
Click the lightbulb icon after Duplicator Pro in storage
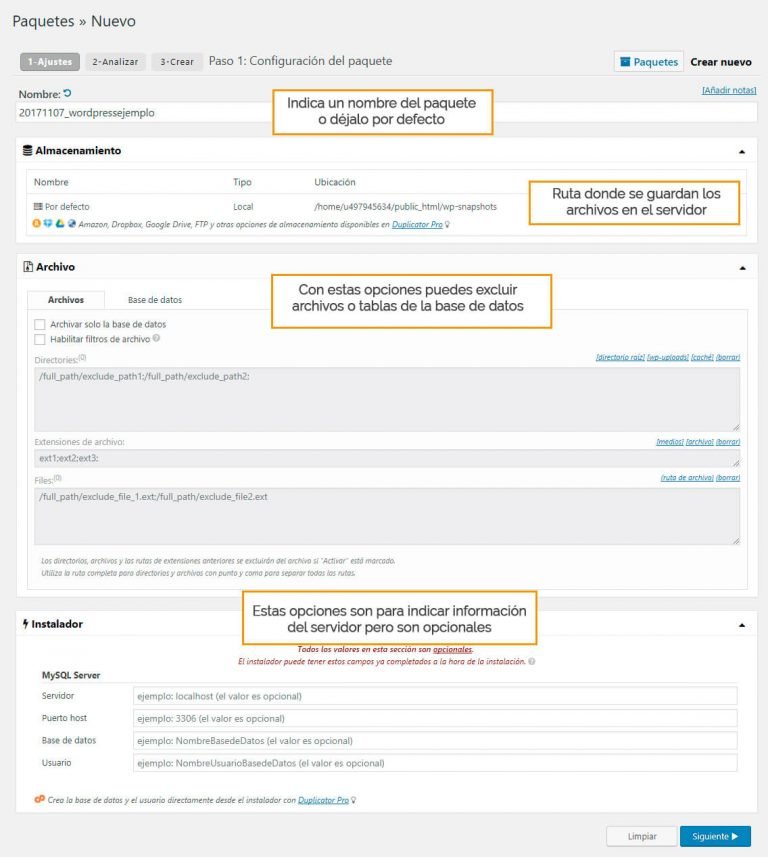click(447, 225)
